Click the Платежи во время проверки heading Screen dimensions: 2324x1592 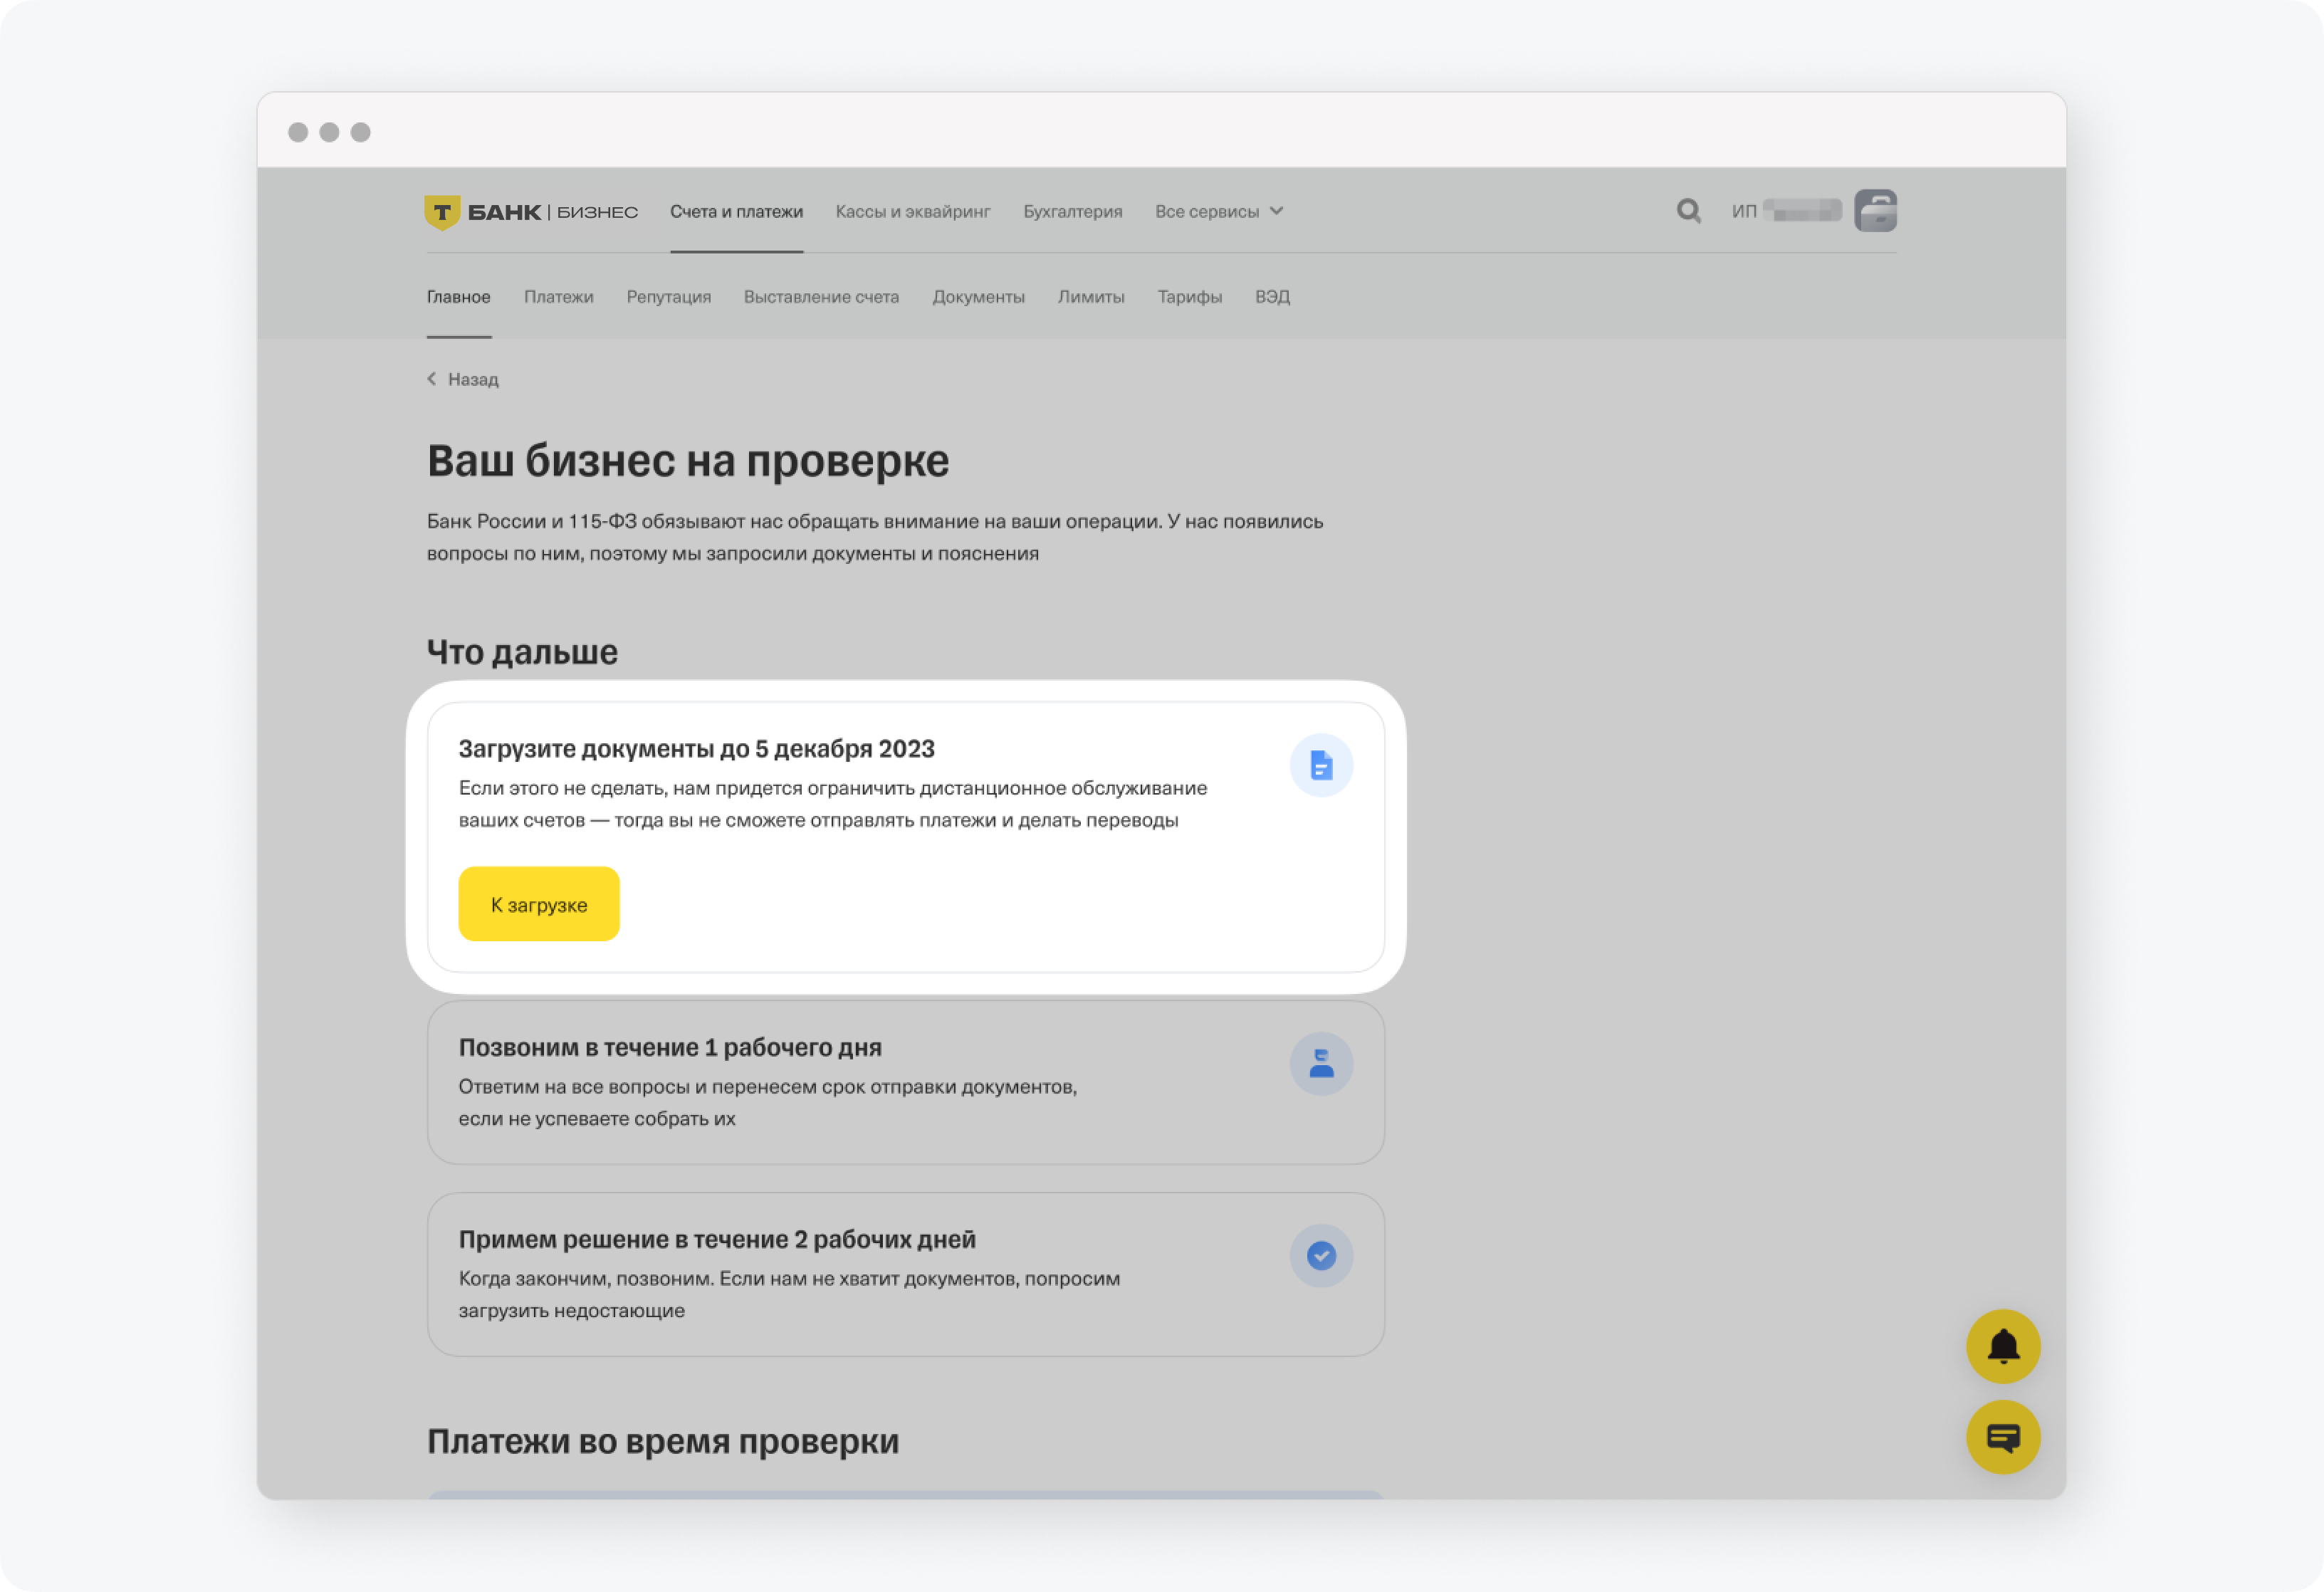click(663, 1441)
